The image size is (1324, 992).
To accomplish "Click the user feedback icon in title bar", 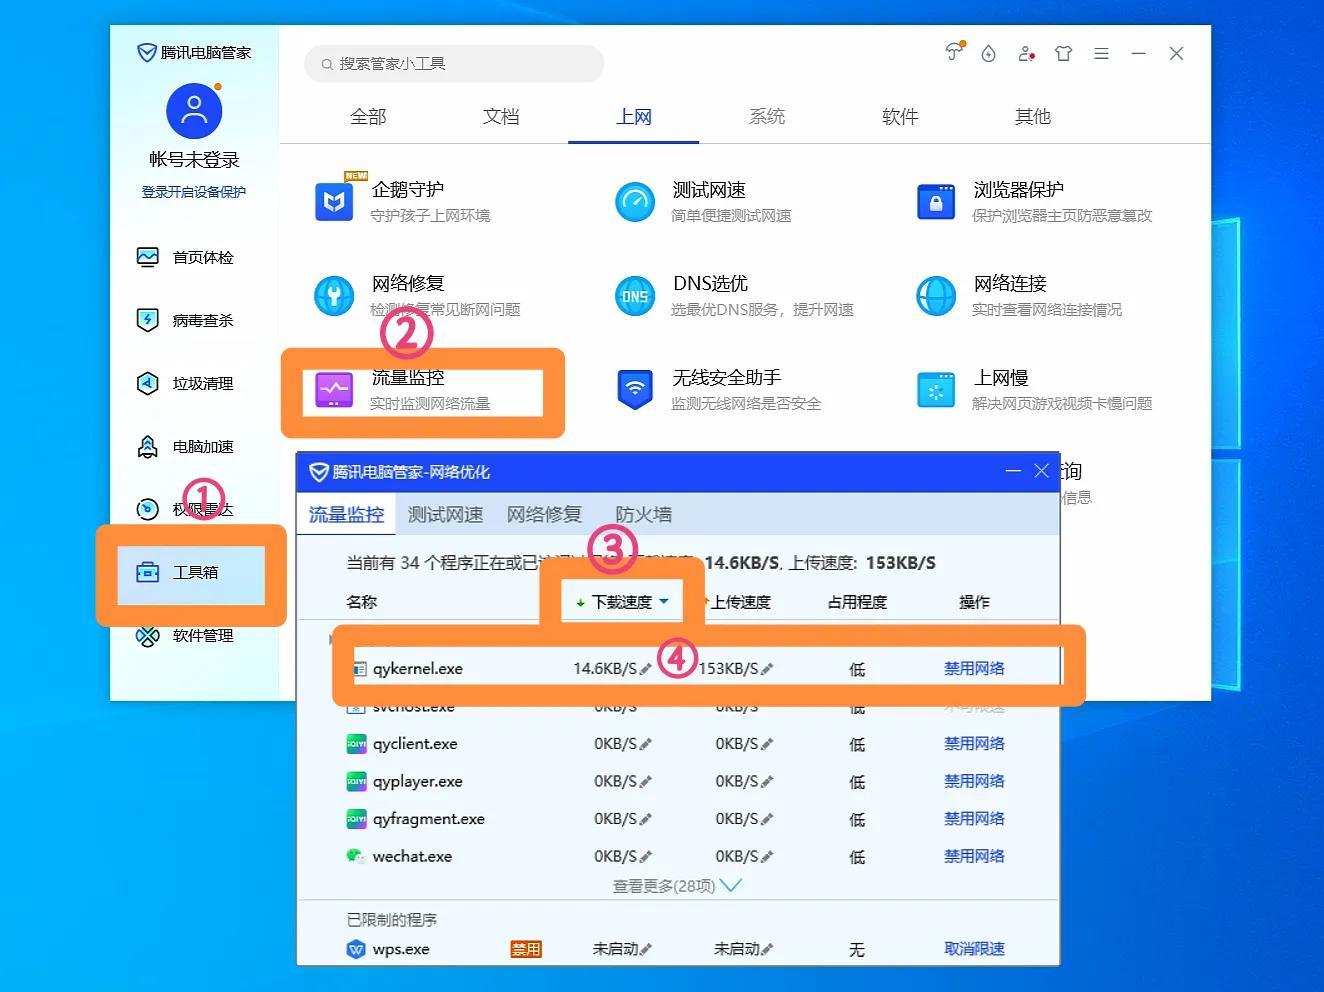I will 1026,54.
